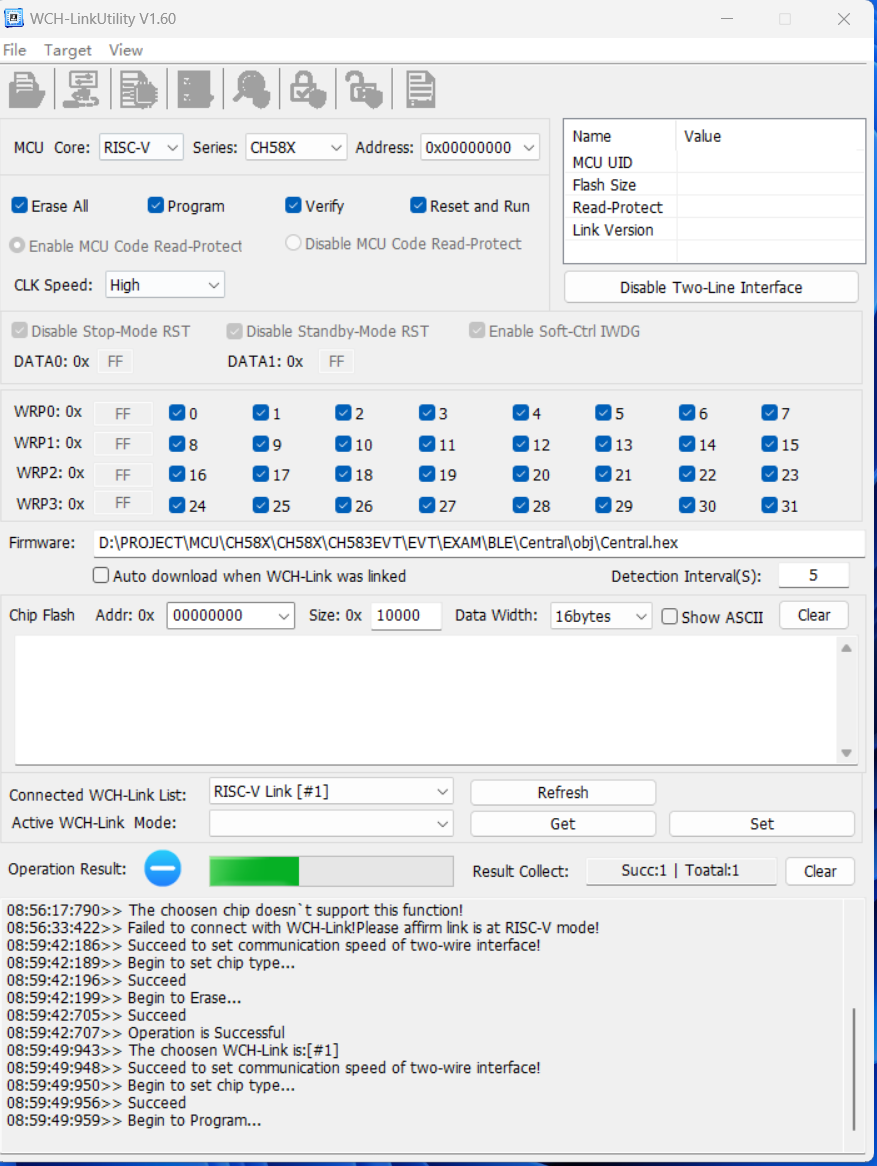The width and height of the screenshot is (877, 1166).
Task: Click the Disable Two-Line Interface button
Action: [711, 287]
